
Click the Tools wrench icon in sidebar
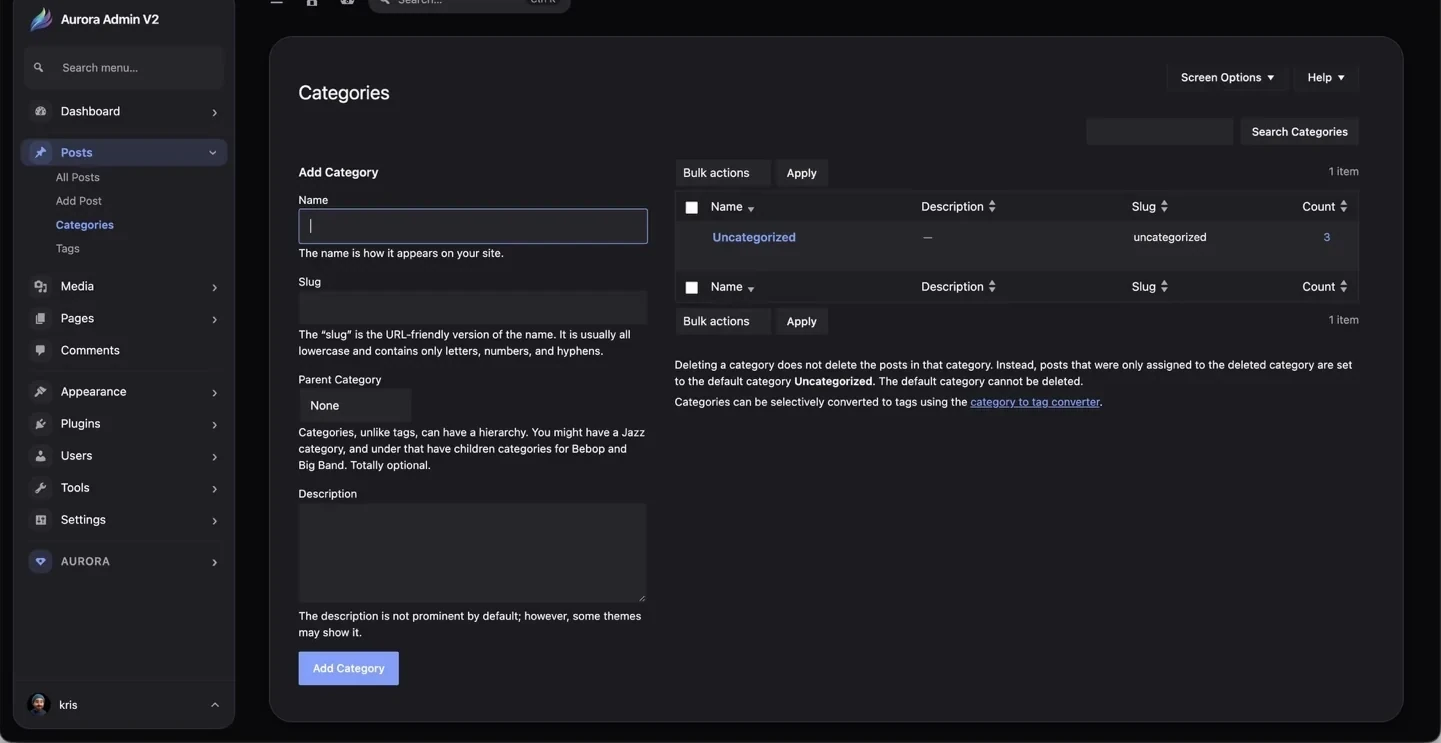pos(41,487)
